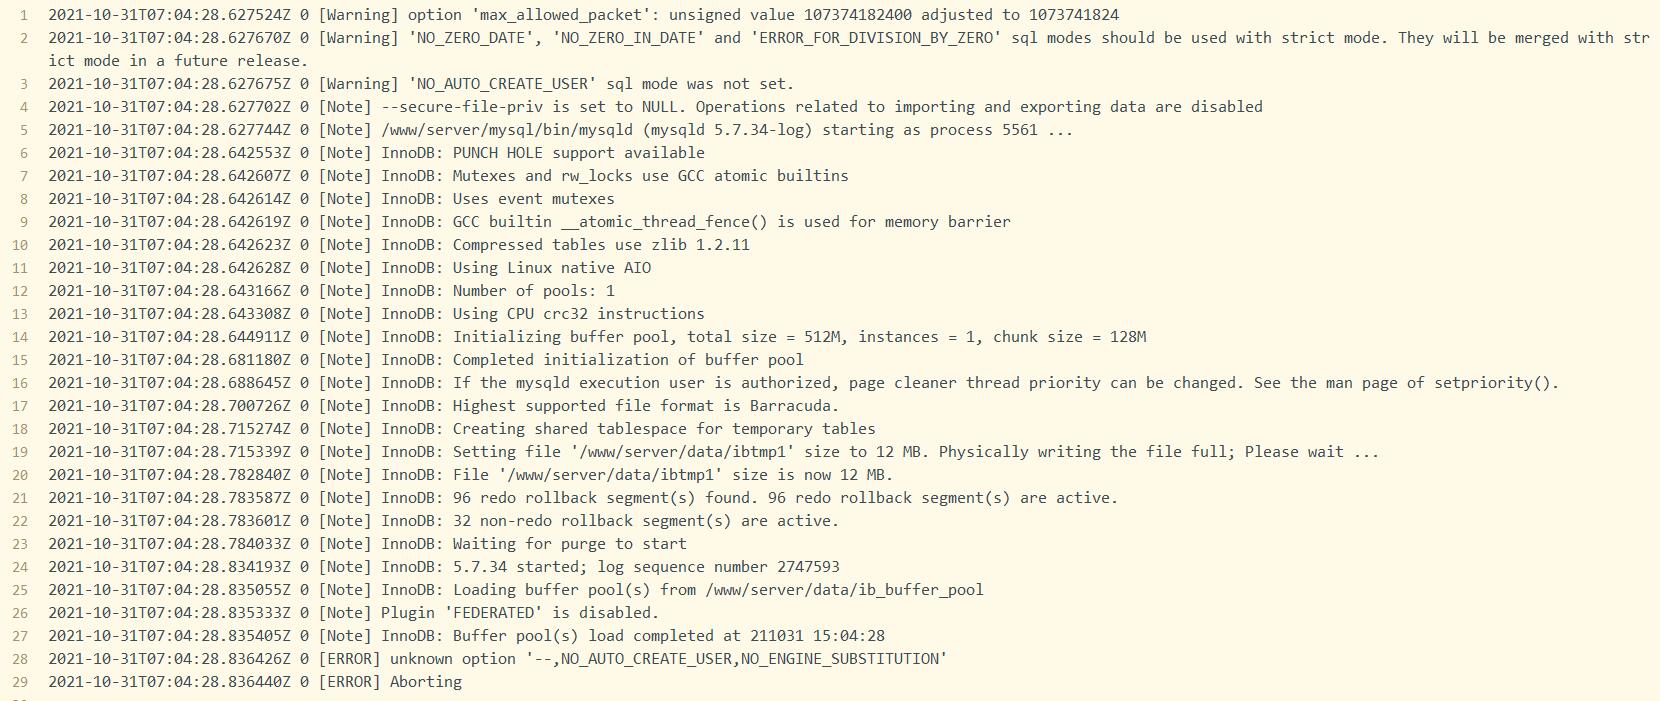This screenshot has height=701, width=1660.
Task: Click the log sequence number 2747593 line
Action: coord(444,567)
